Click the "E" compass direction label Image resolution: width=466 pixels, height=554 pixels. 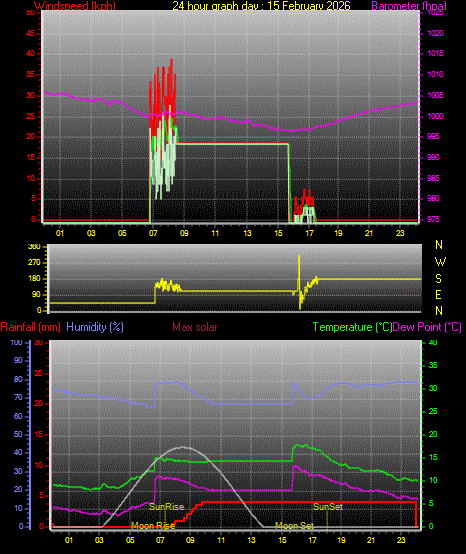click(x=438, y=295)
